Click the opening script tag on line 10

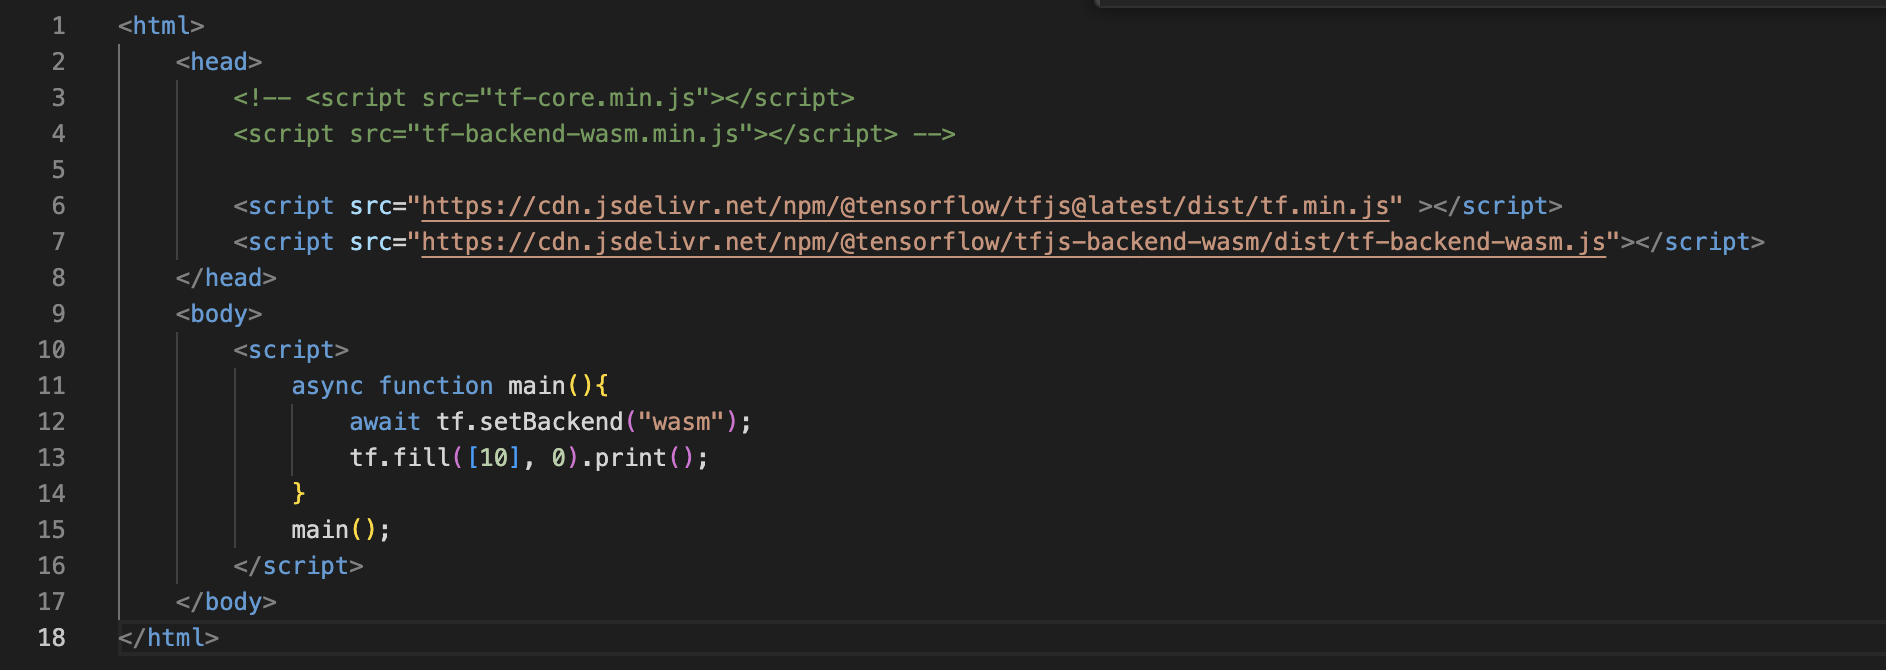click(x=291, y=350)
